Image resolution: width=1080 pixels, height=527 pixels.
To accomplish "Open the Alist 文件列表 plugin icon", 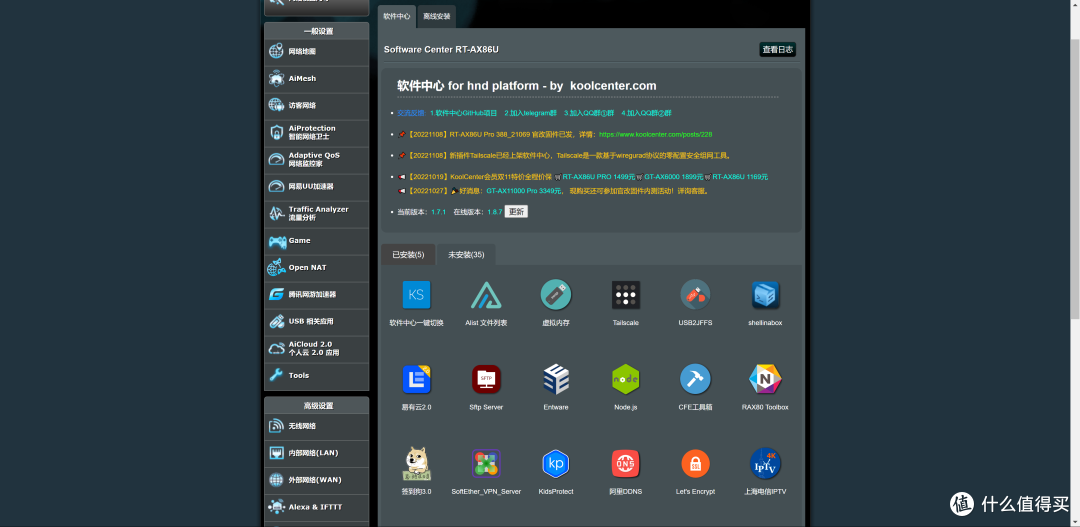I will coord(486,295).
